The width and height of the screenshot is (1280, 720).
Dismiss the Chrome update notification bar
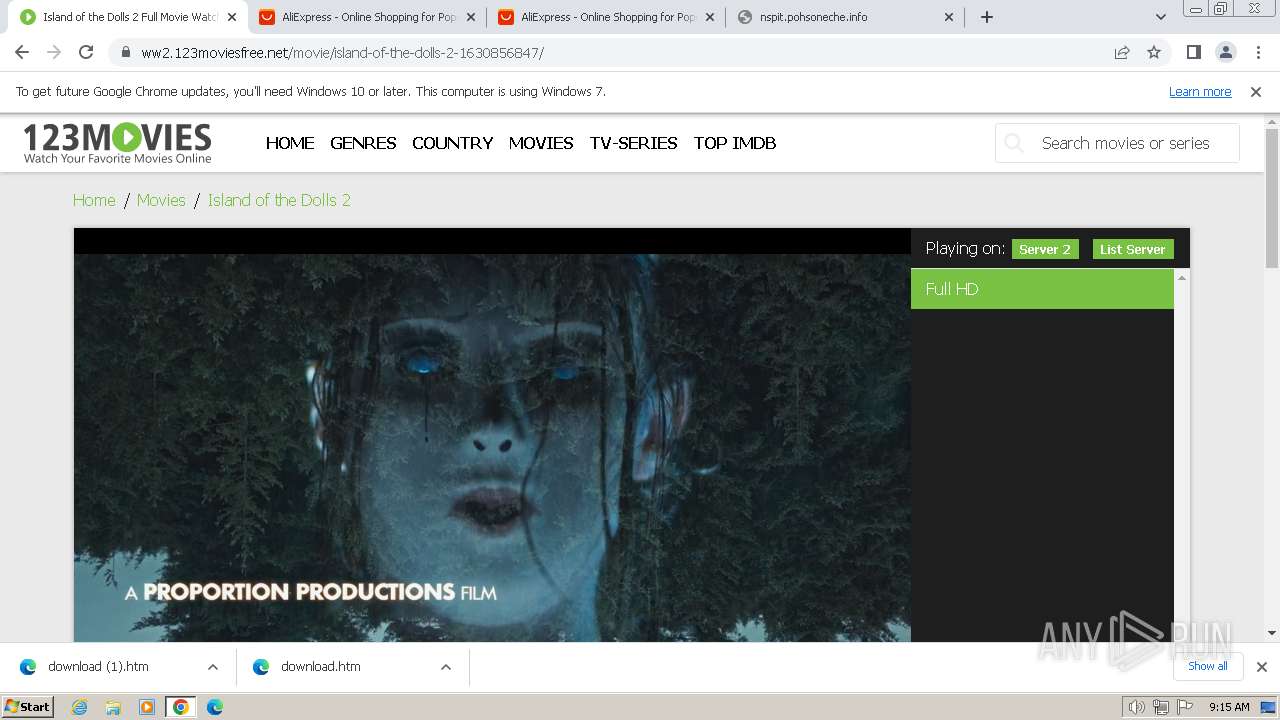click(1256, 91)
